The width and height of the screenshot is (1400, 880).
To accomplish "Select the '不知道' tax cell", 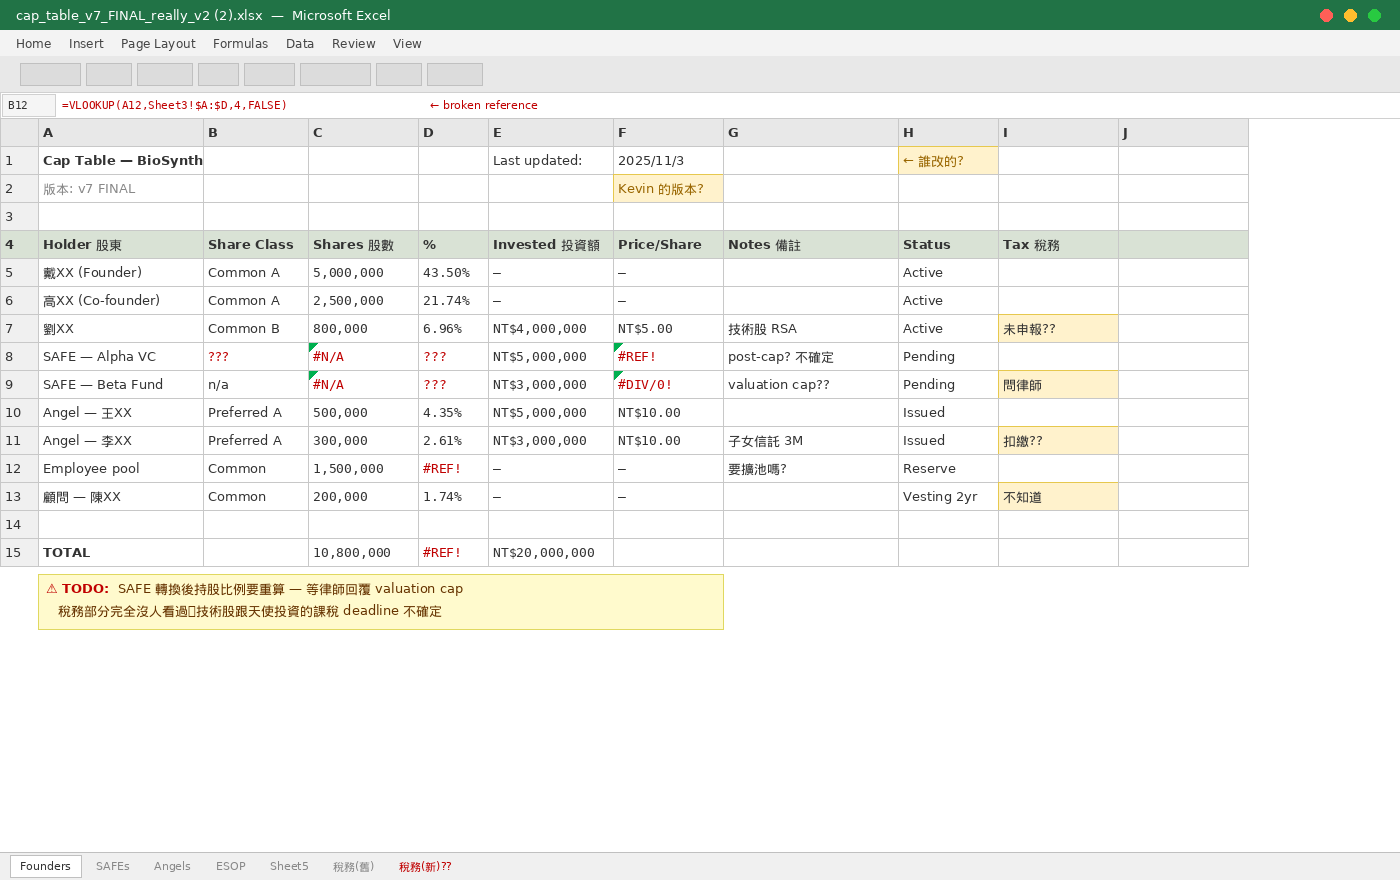I will pyautogui.click(x=1059, y=497).
